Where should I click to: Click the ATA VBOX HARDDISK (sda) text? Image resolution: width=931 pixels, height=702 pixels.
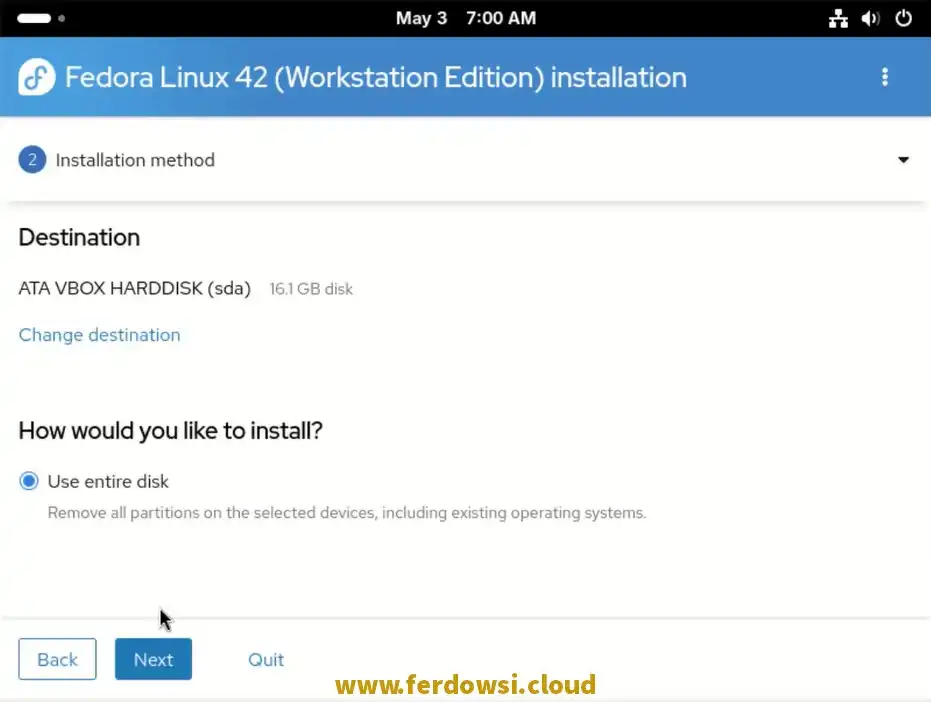point(135,289)
